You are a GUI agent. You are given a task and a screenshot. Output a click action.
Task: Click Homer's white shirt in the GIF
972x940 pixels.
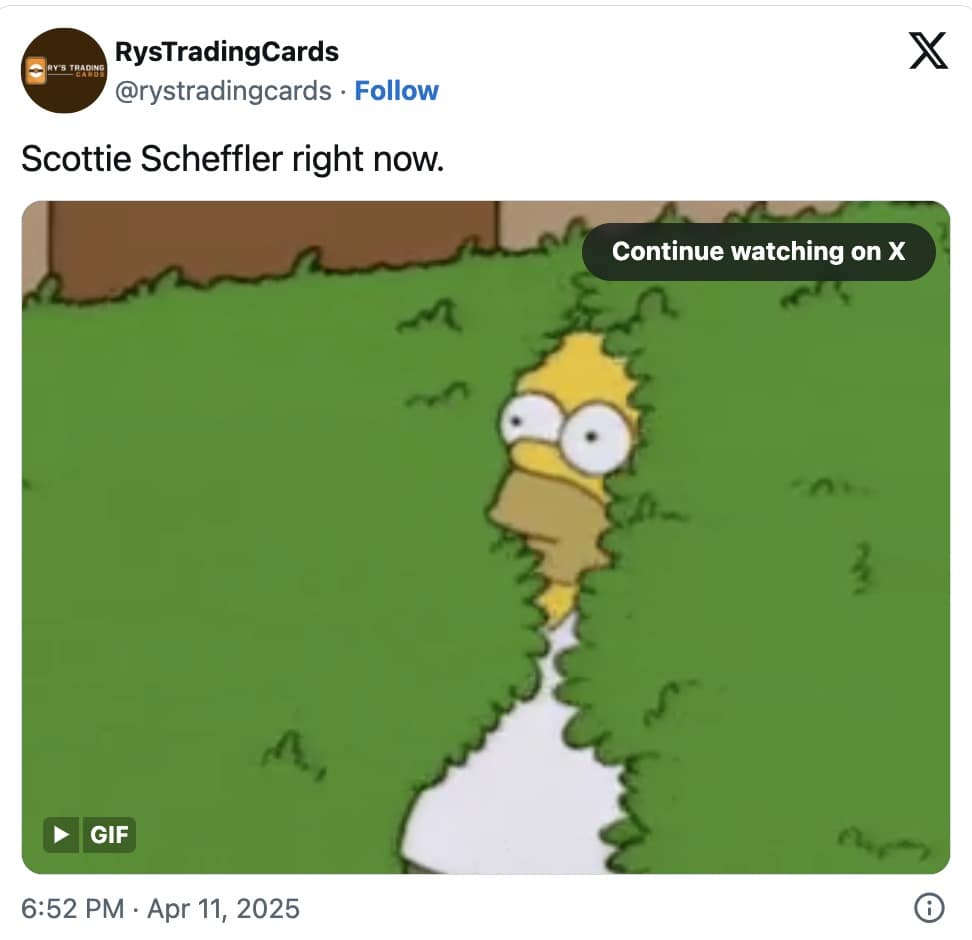tap(515, 775)
